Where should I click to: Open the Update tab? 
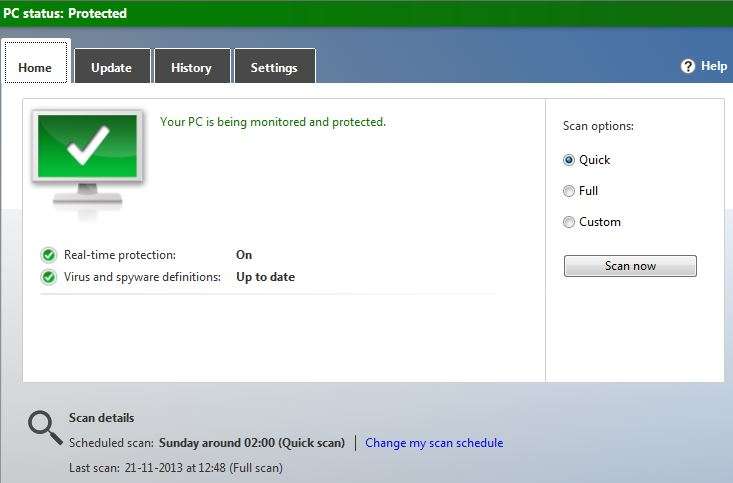112,66
